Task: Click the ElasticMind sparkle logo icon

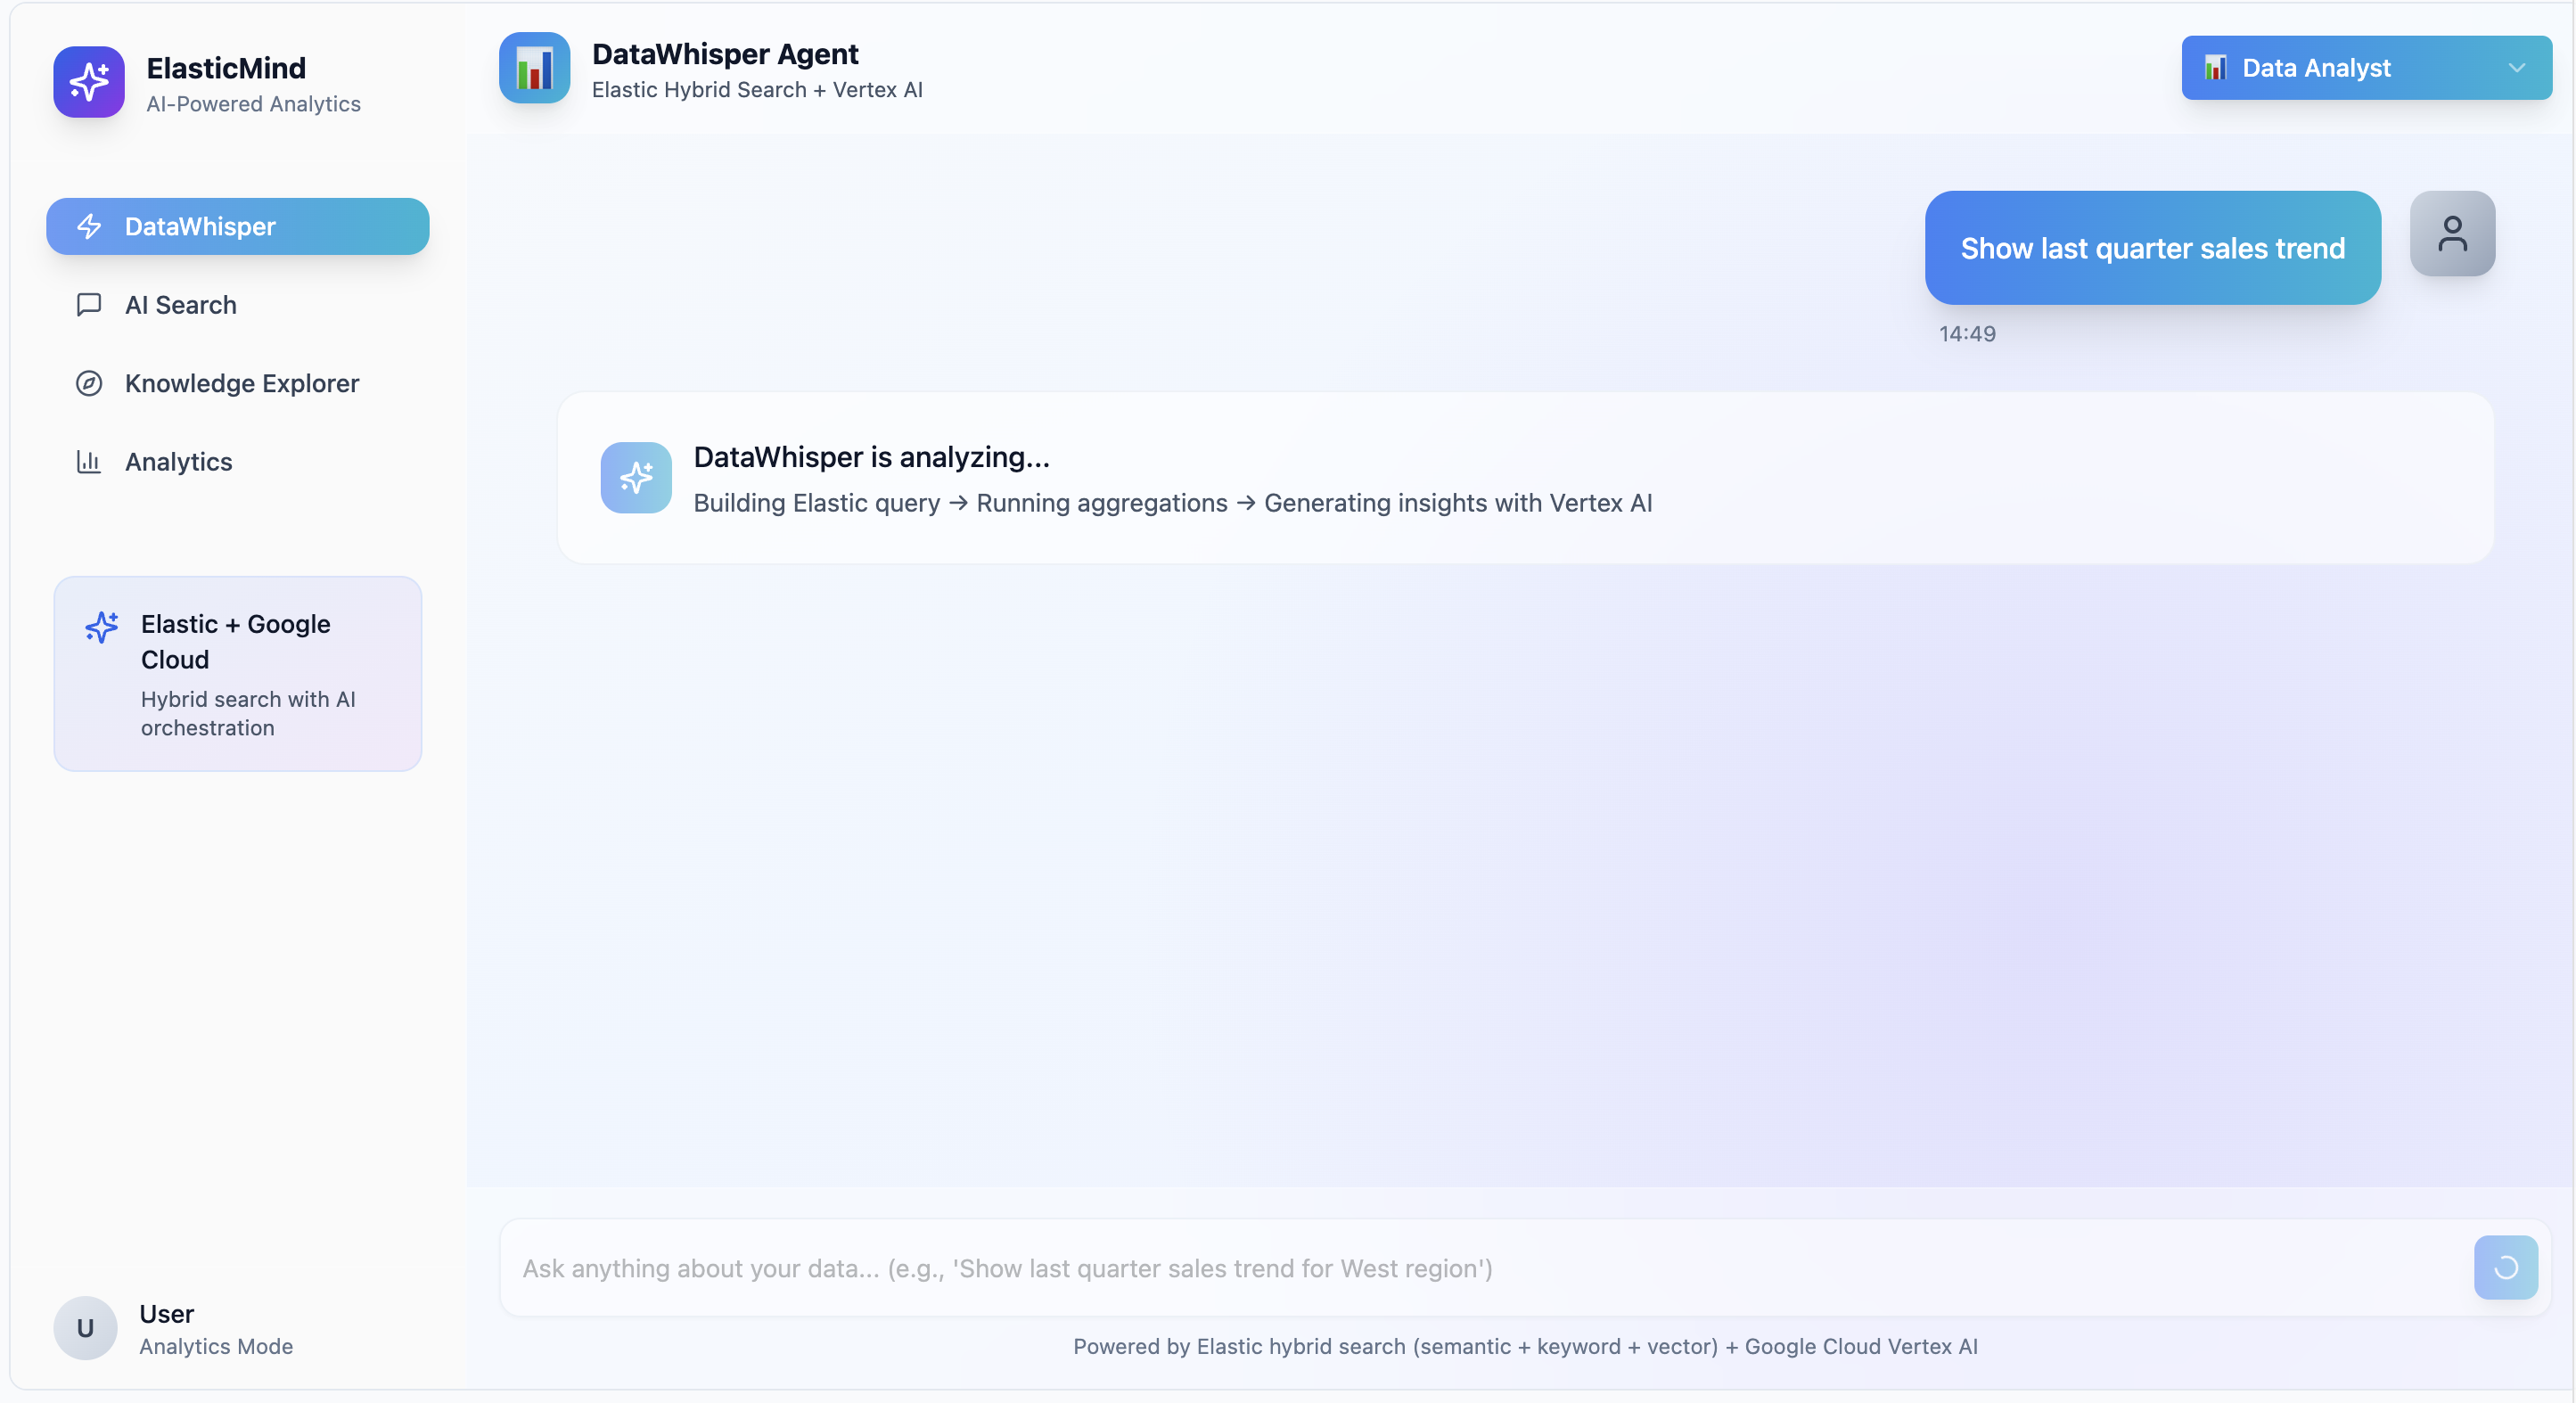Action: coord(89,82)
